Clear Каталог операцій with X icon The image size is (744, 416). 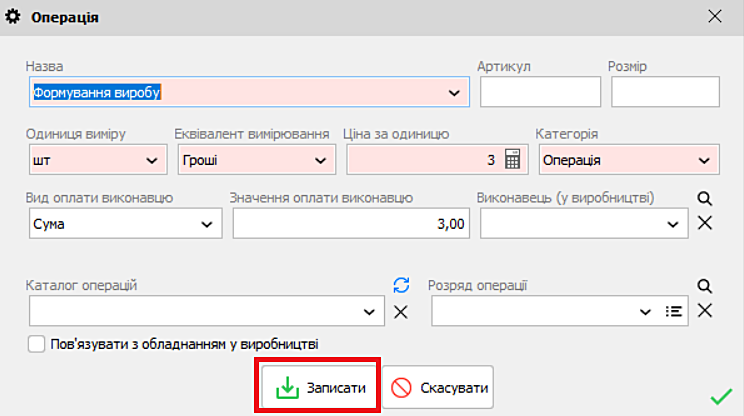coord(401,311)
